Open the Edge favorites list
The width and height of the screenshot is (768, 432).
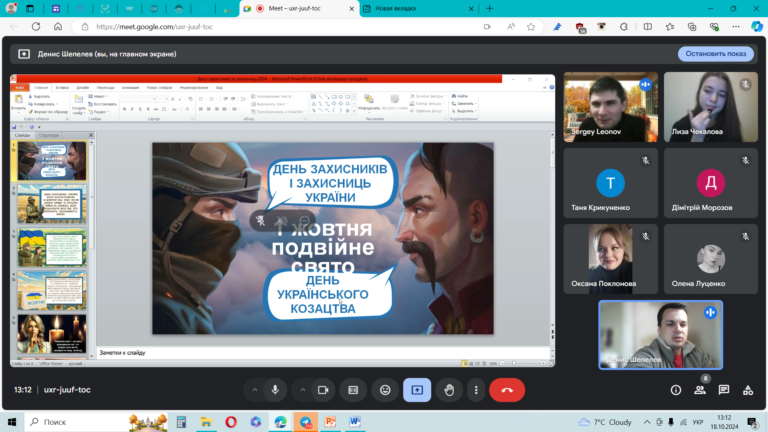[x=670, y=26]
